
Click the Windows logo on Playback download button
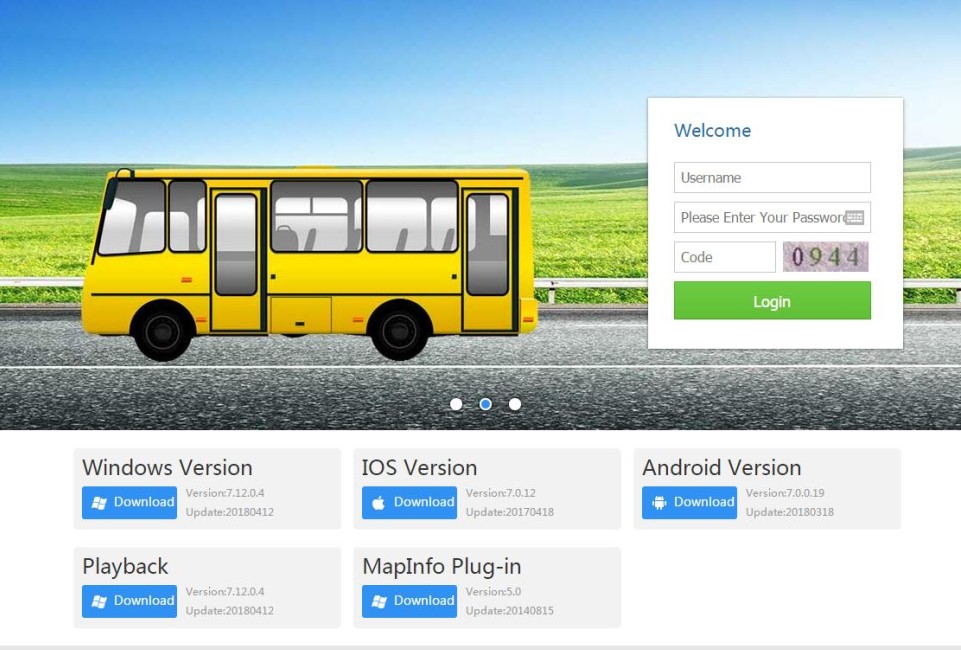click(99, 602)
